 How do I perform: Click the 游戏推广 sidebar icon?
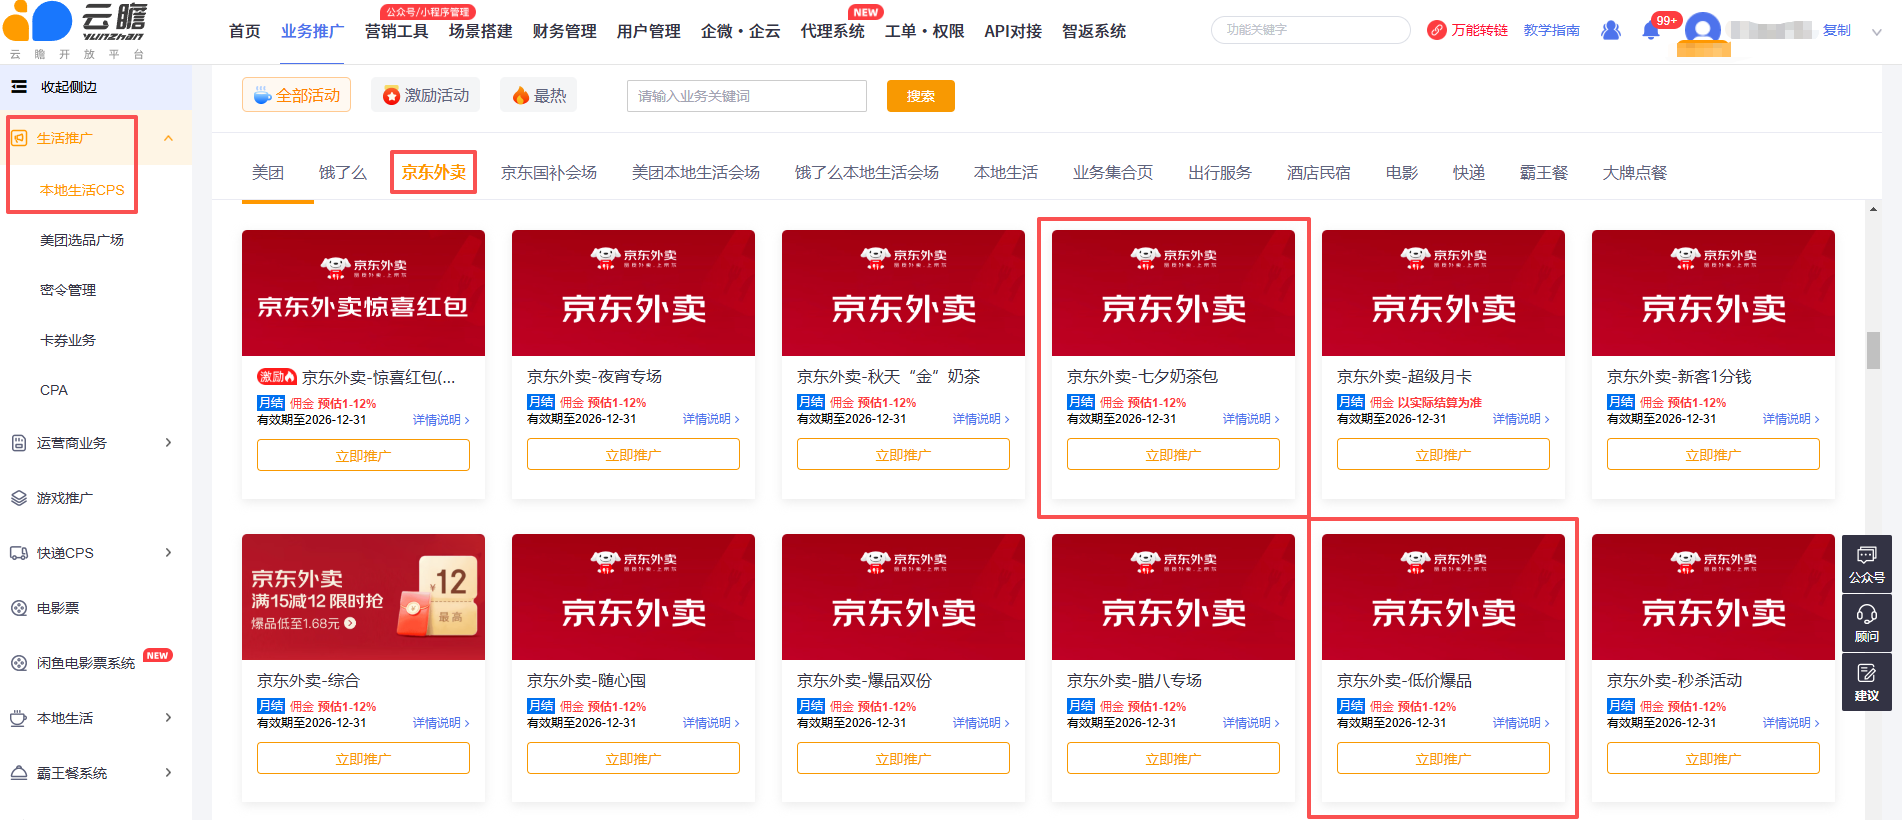click(19, 498)
